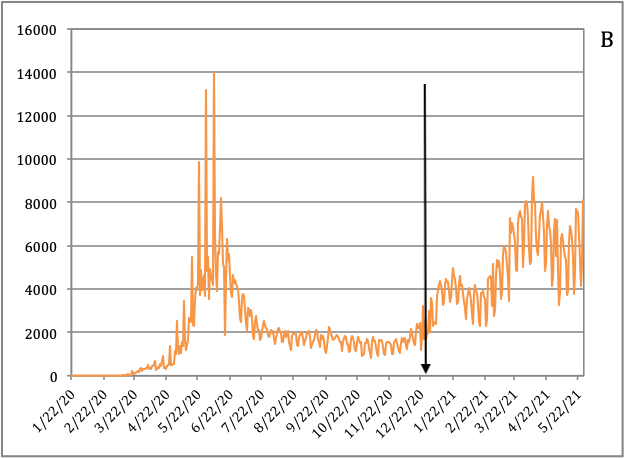Screen dimensions: 624x458
Task: Select the 1/22/20 date label
Action: click(54, 411)
